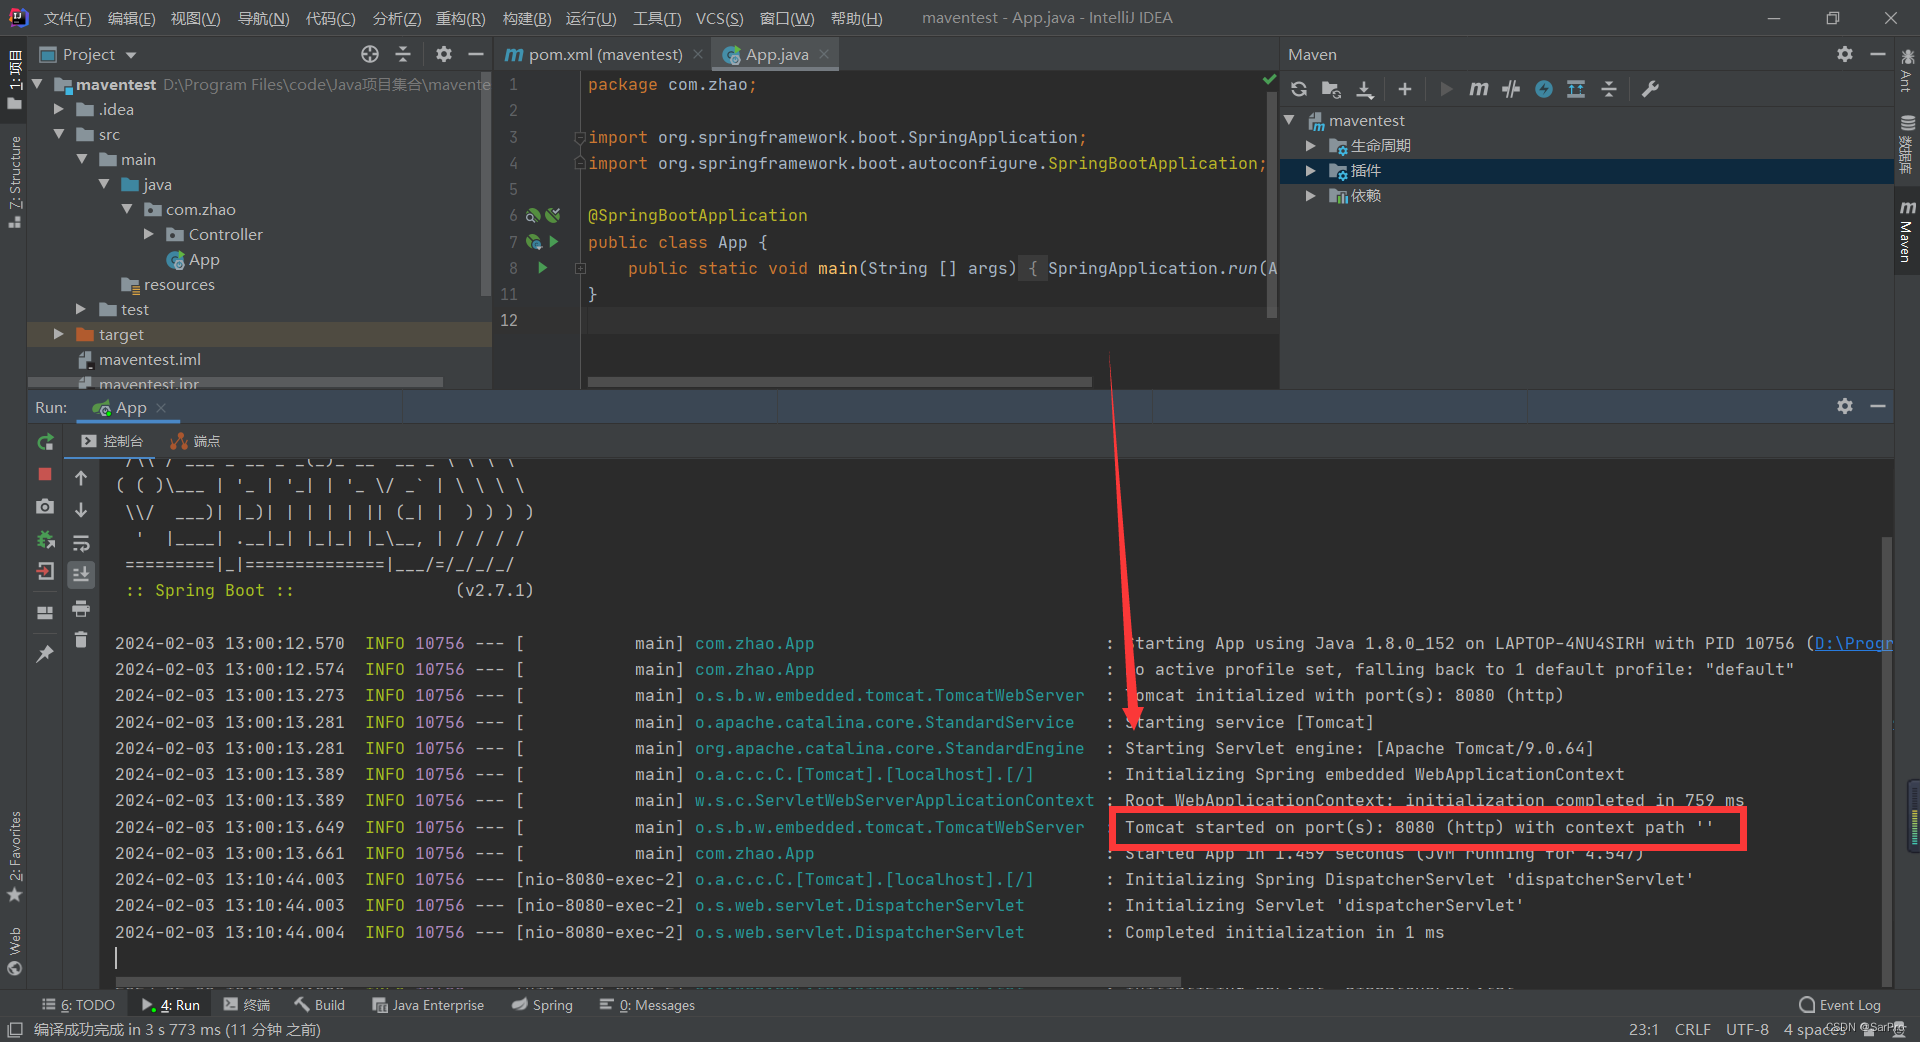
Task: Select App class in the project tree
Action: point(193,260)
